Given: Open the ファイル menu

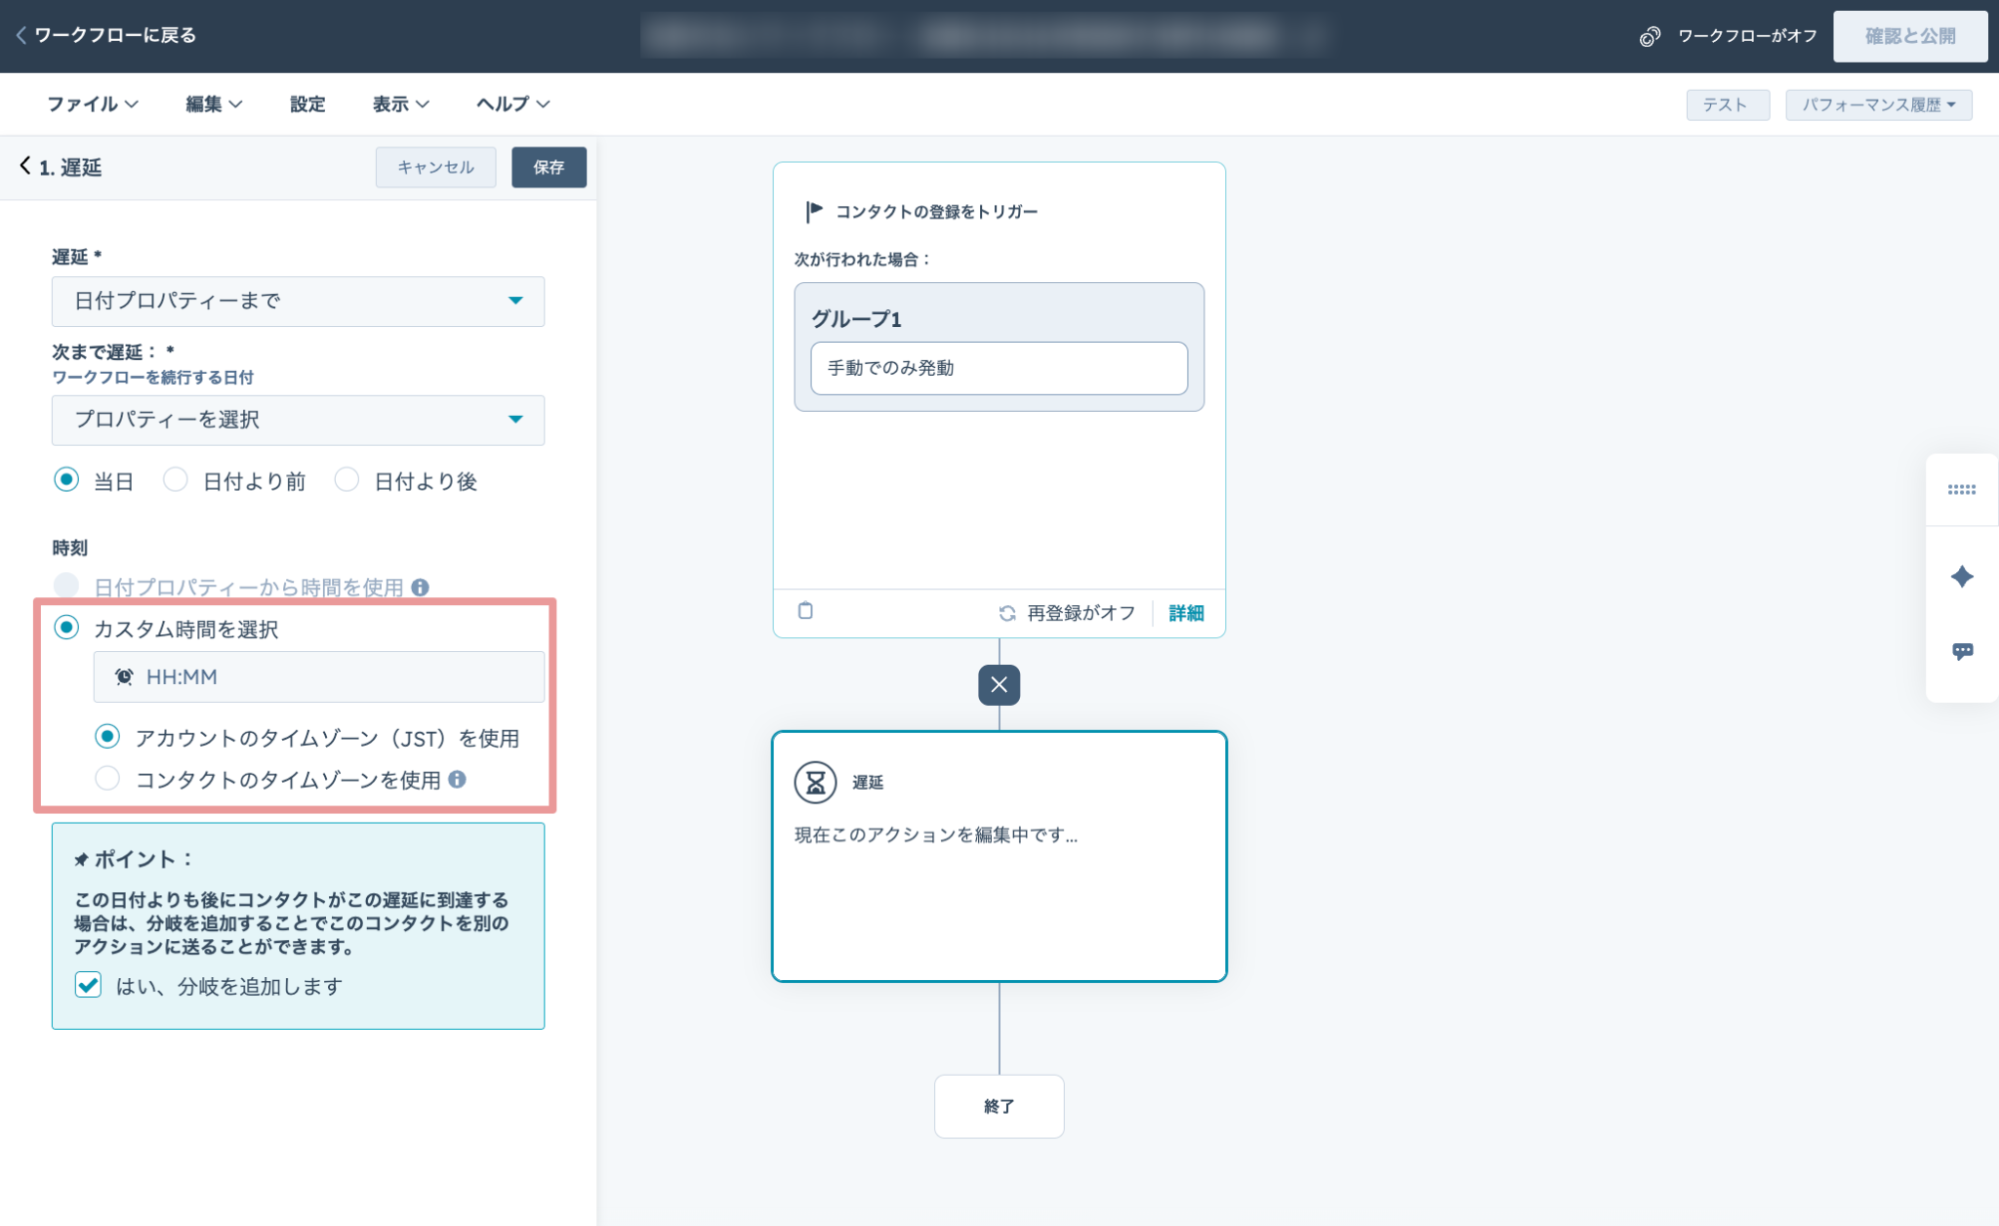Looking at the screenshot, I should (x=92, y=104).
